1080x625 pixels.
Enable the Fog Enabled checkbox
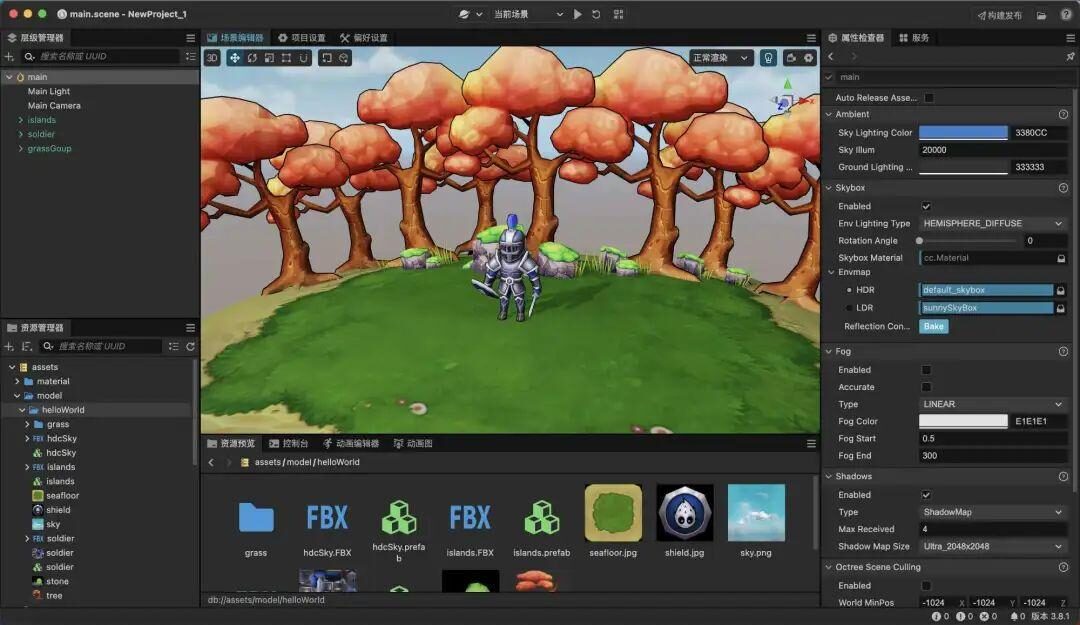pyautogui.click(x=926, y=370)
